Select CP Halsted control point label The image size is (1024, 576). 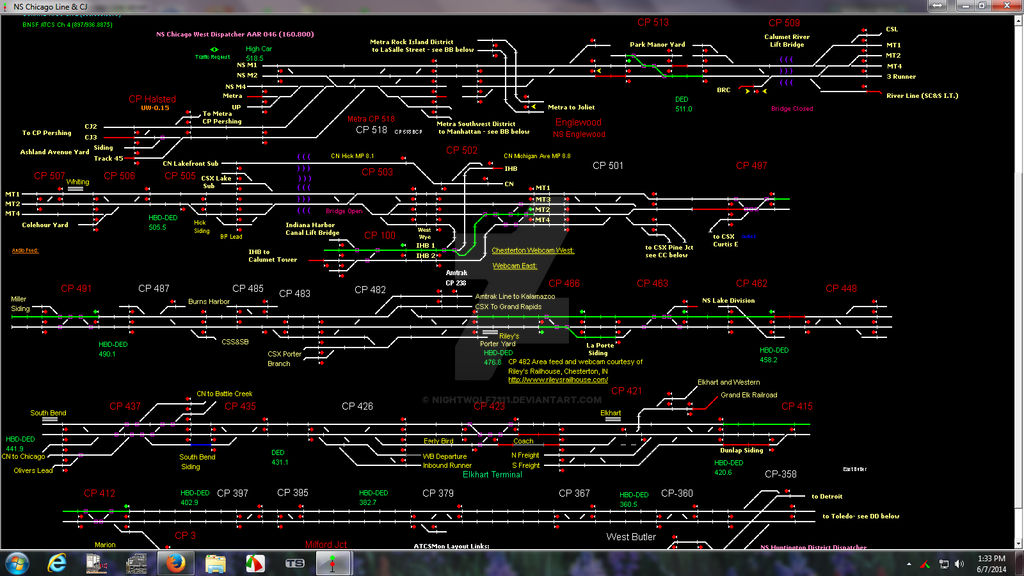[x=152, y=99]
